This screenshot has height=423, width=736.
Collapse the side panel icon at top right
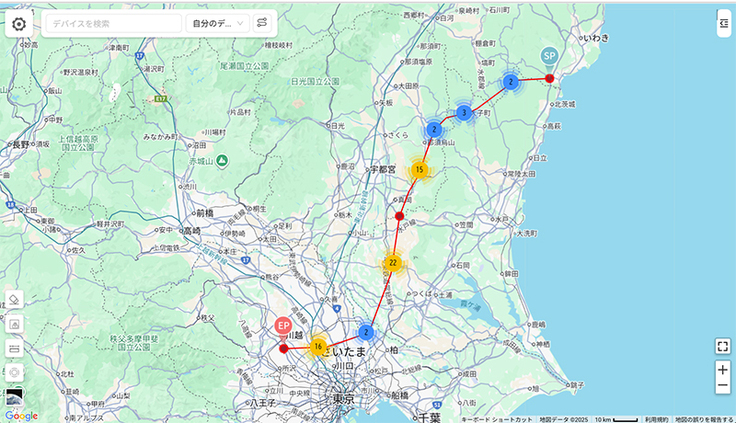723,23
